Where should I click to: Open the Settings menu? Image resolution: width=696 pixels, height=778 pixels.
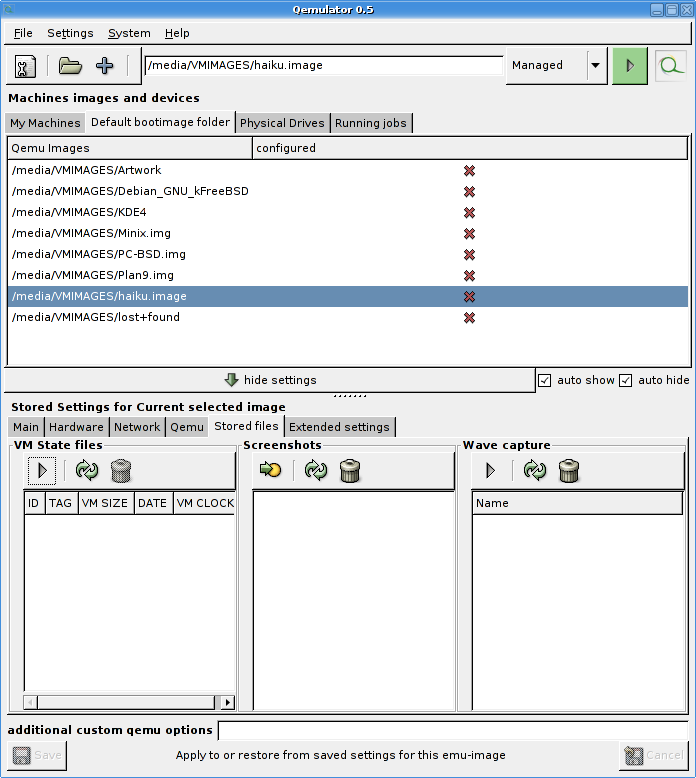coord(70,33)
